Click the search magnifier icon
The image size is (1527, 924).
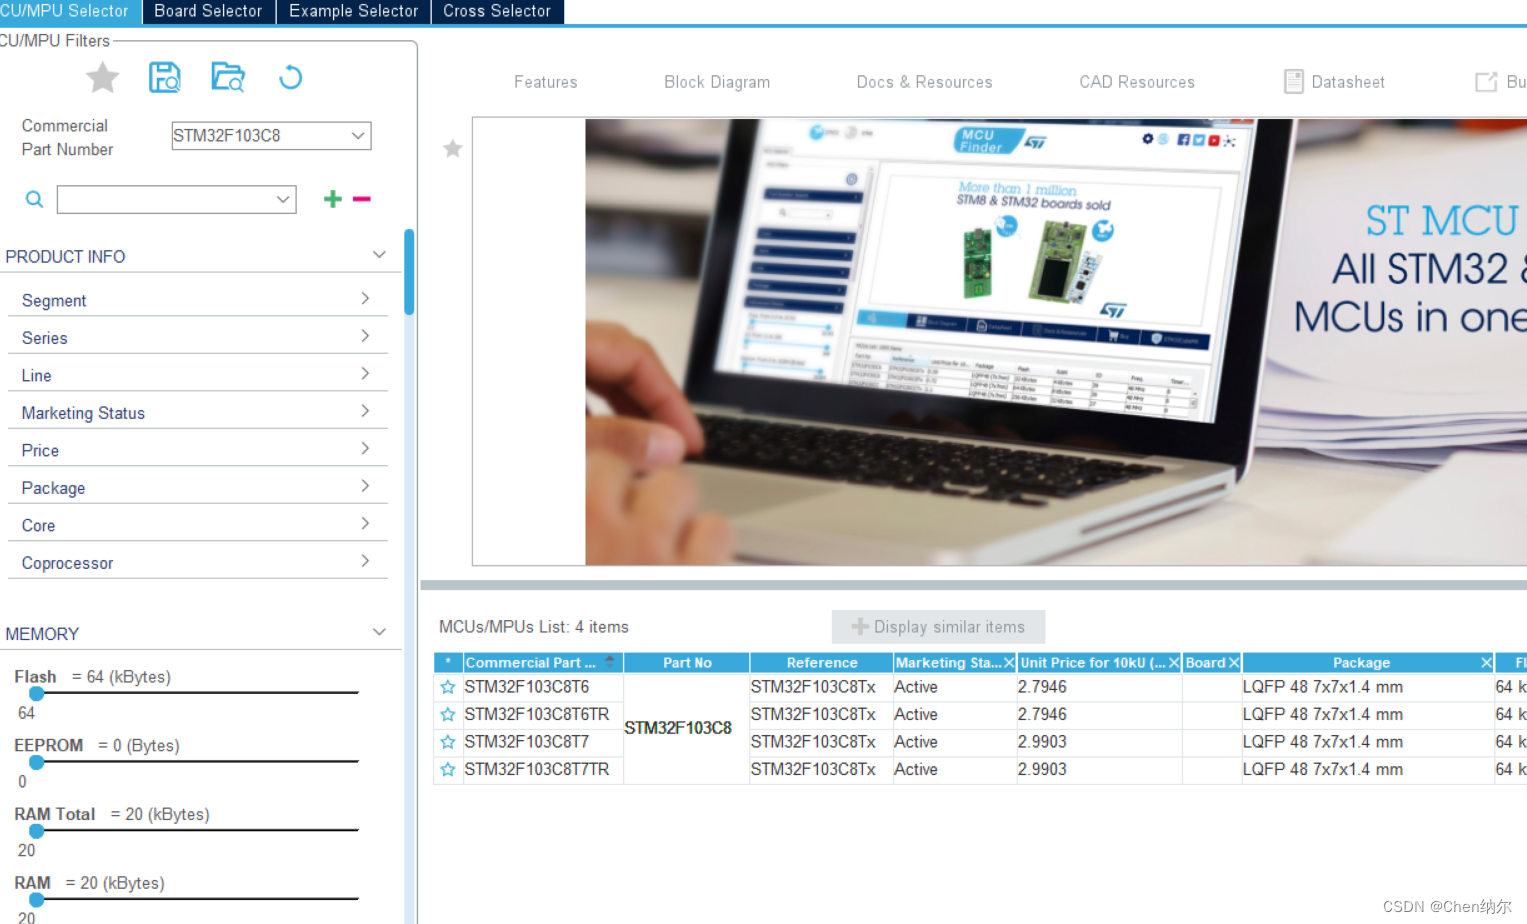34,199
